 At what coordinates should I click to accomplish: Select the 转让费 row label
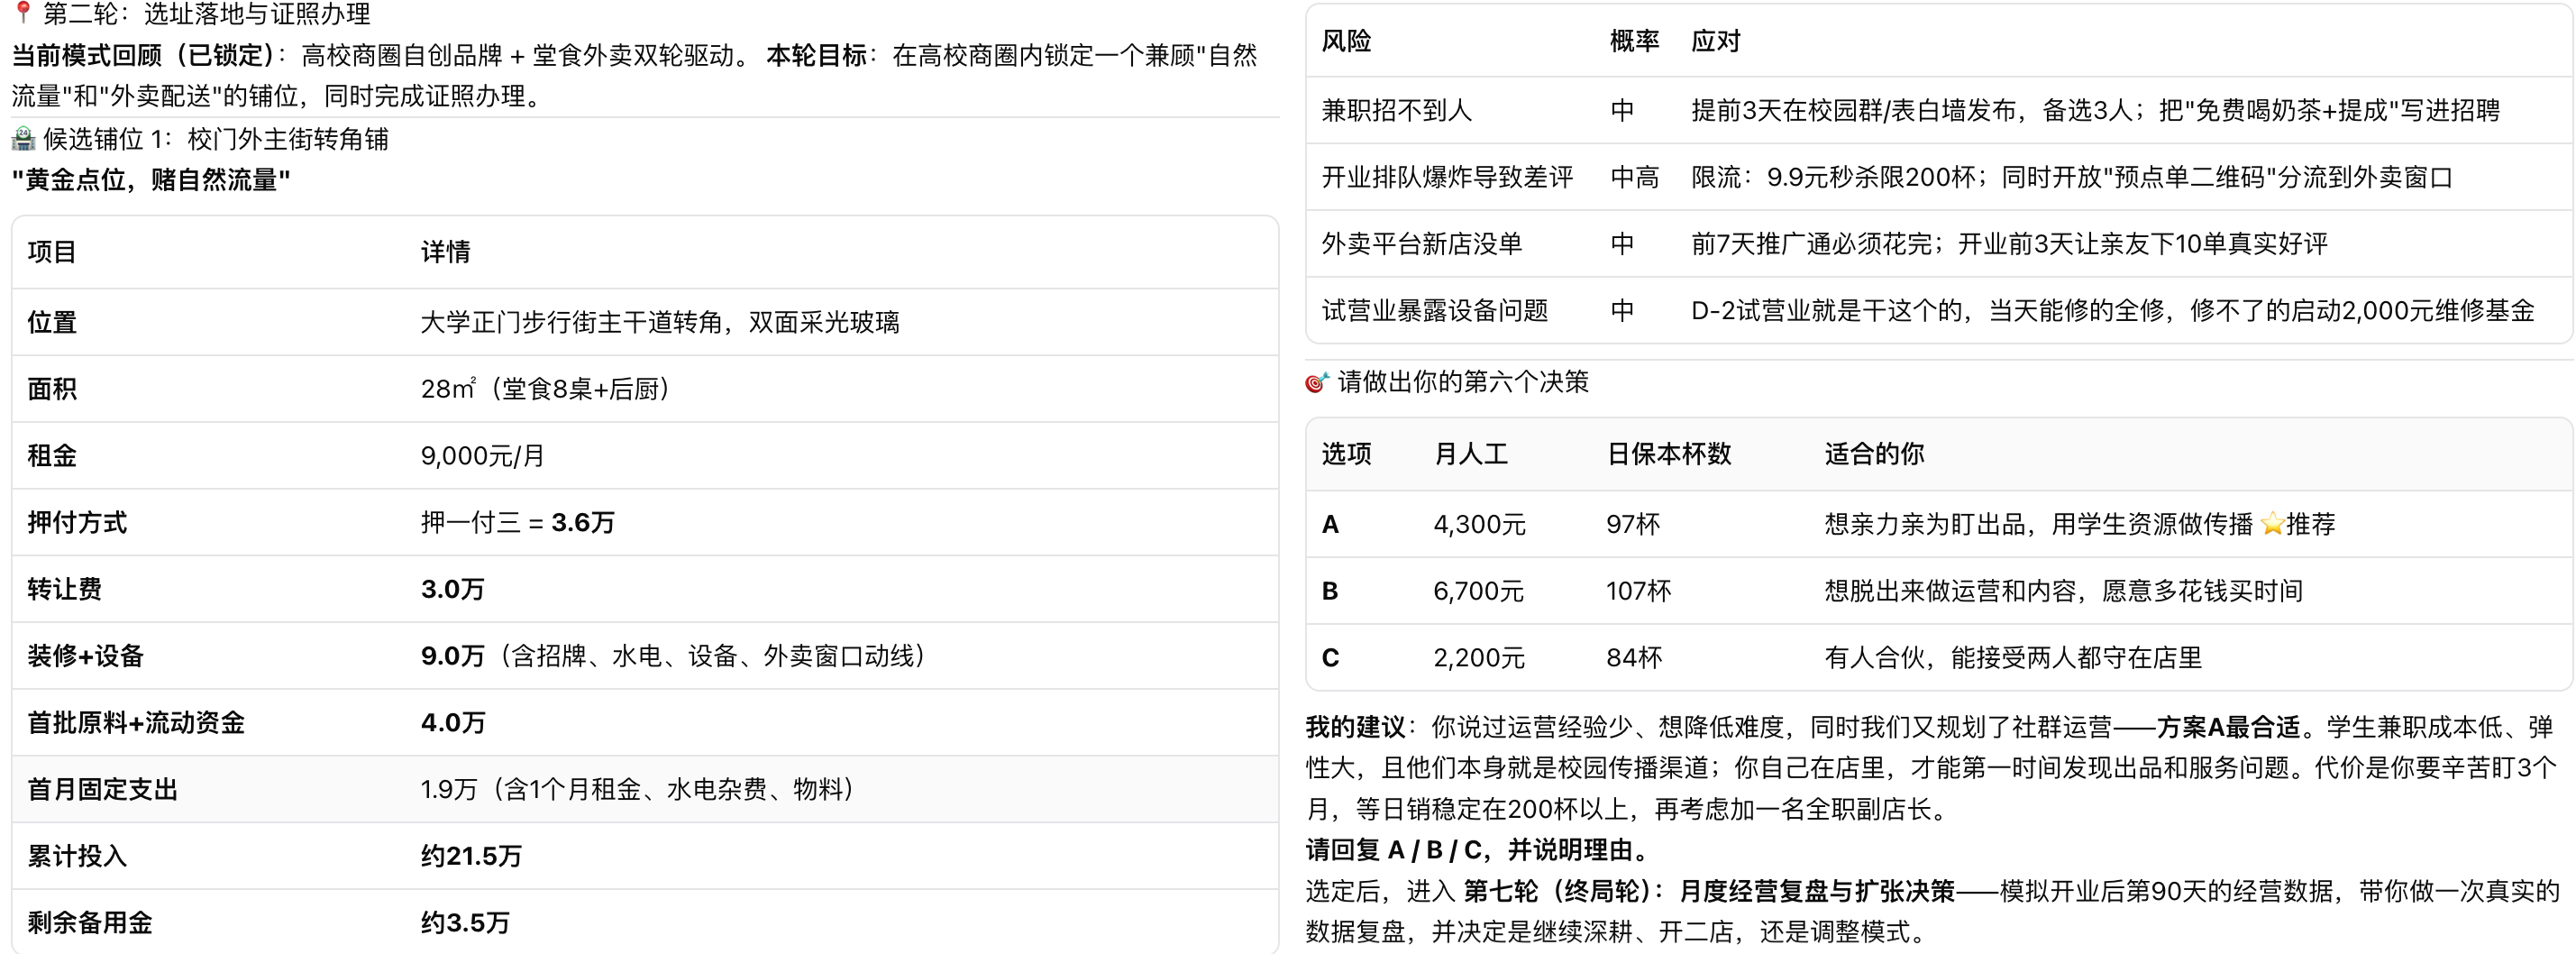point(64,589)
